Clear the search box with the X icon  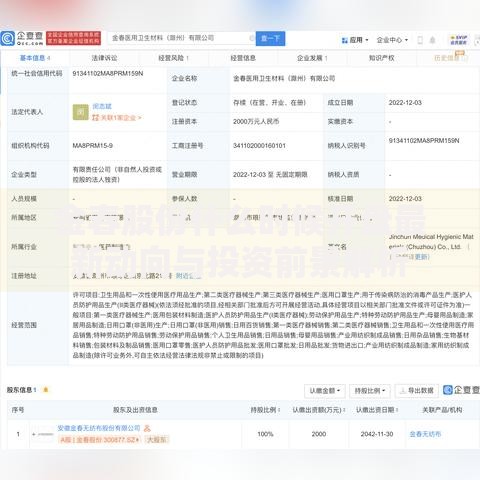pos(252,38)
